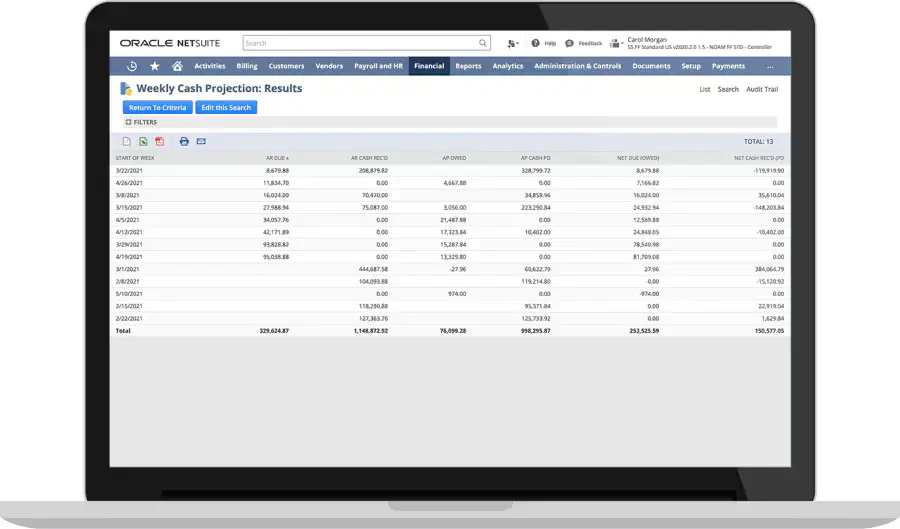Open the Feedback speech bubble
Viewport: 900px width, 529px height.
point(569,43)
